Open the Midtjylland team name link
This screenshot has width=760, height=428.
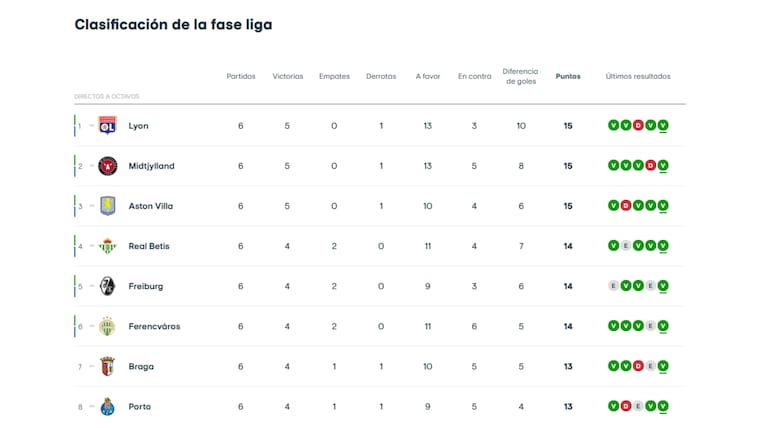click(151, 166)
